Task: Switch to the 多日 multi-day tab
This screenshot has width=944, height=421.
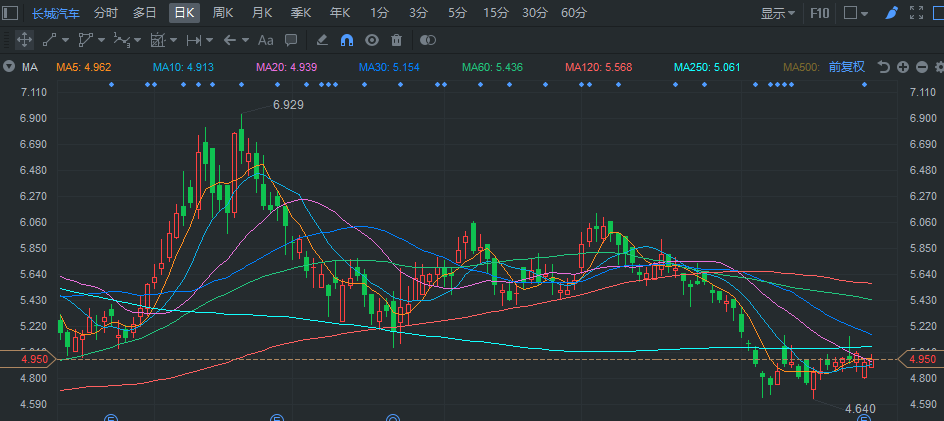Action: point(145,13)
